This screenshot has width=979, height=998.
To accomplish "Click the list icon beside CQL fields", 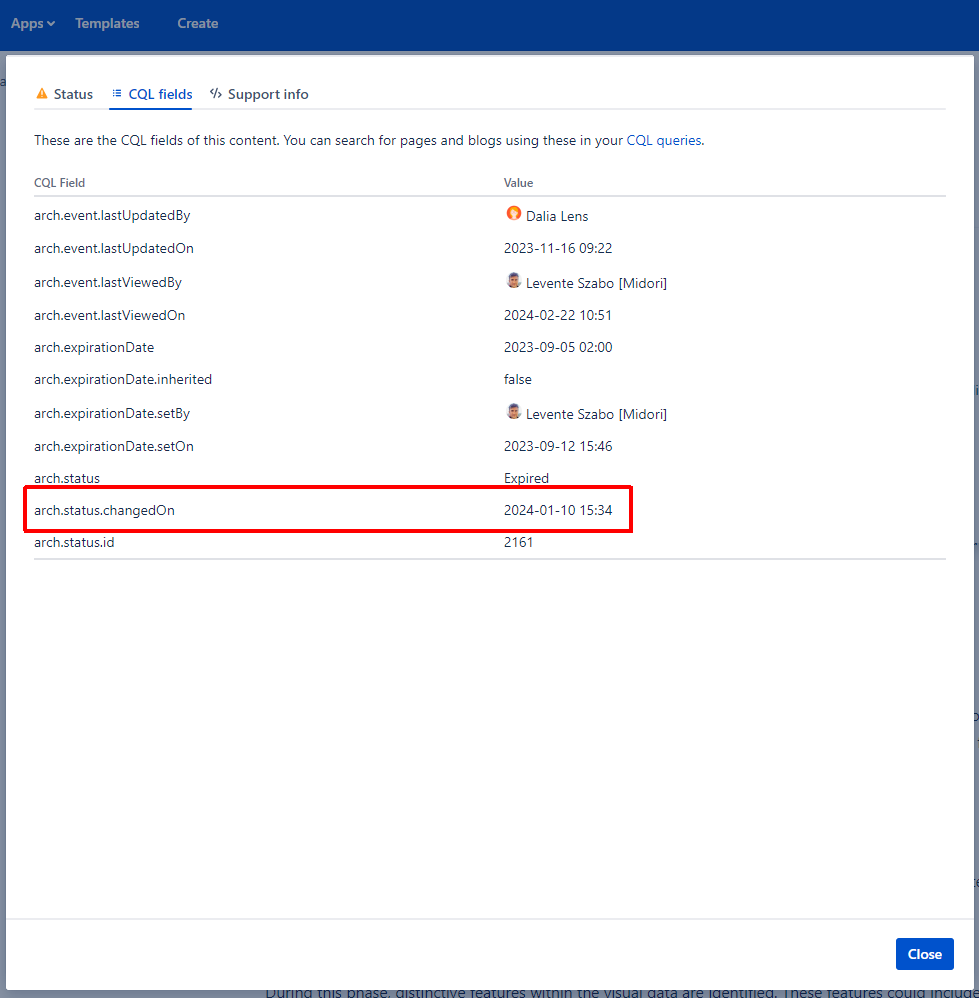I will (117, 94).
